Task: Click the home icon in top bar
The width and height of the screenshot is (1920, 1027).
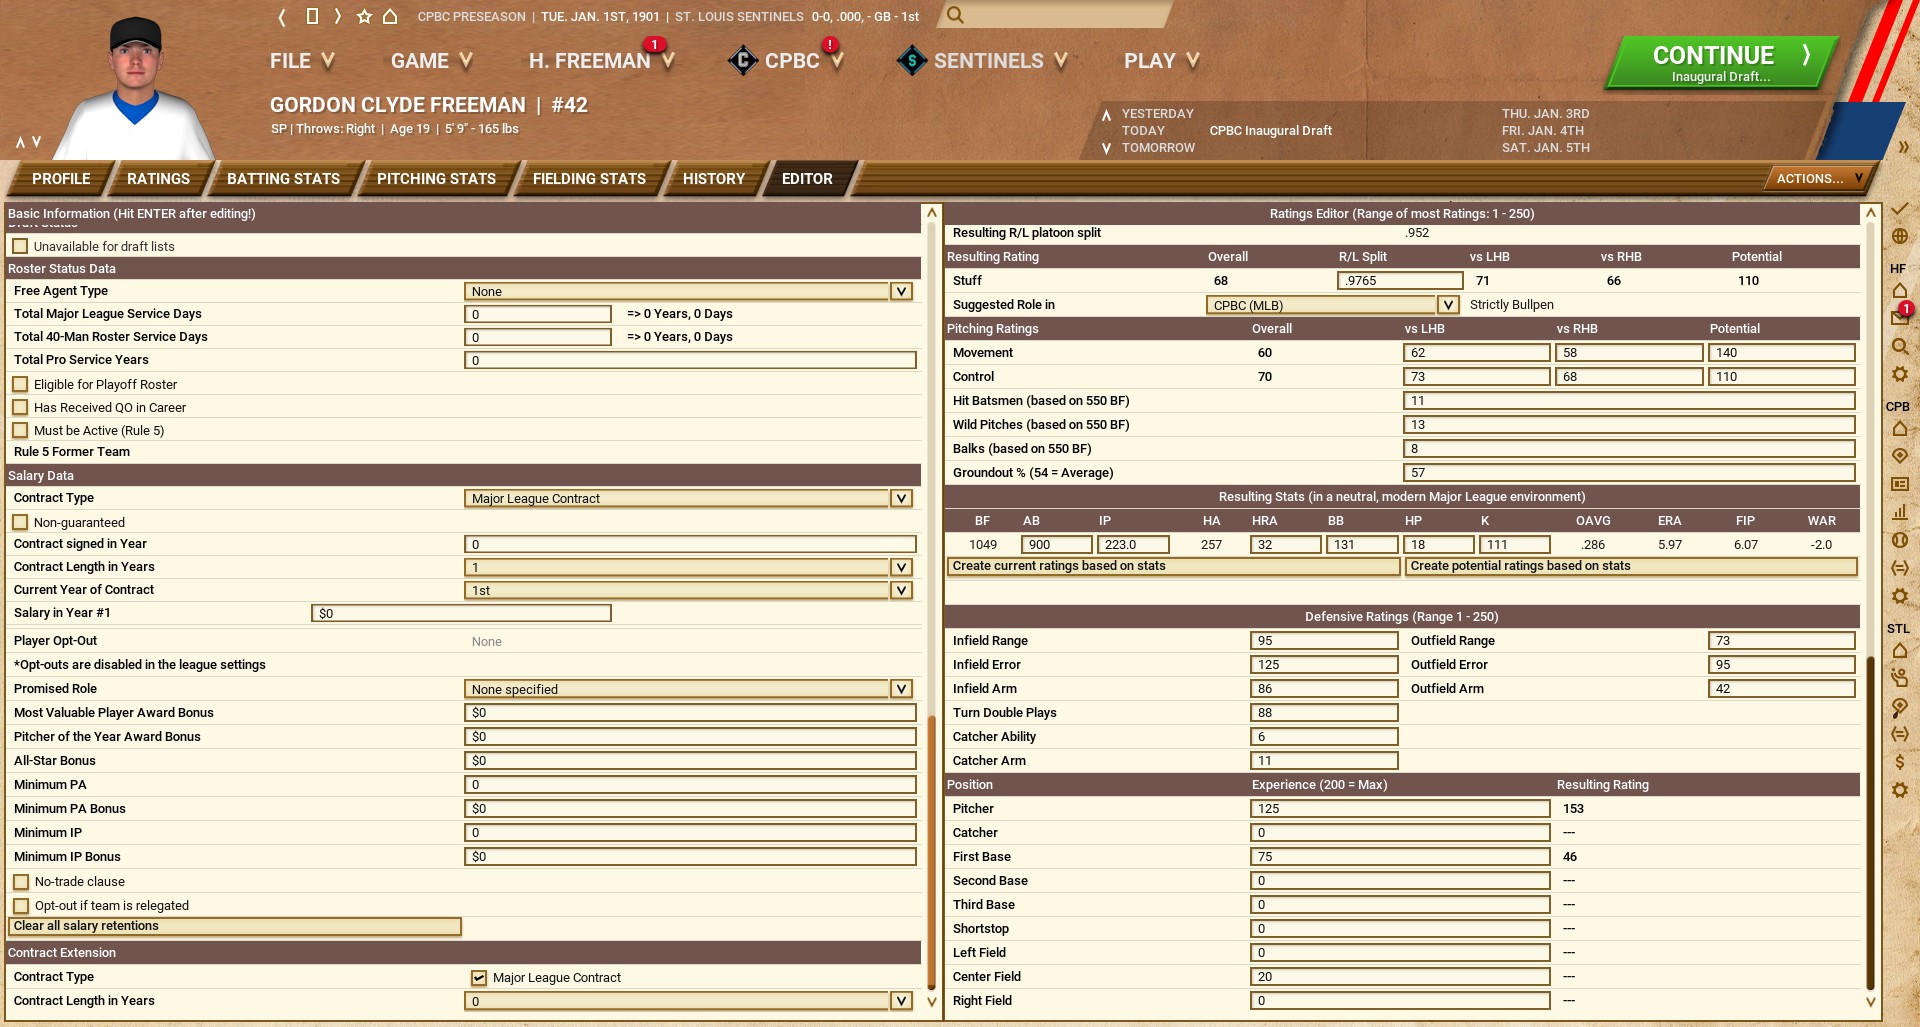Action: [x=391, y=17]
